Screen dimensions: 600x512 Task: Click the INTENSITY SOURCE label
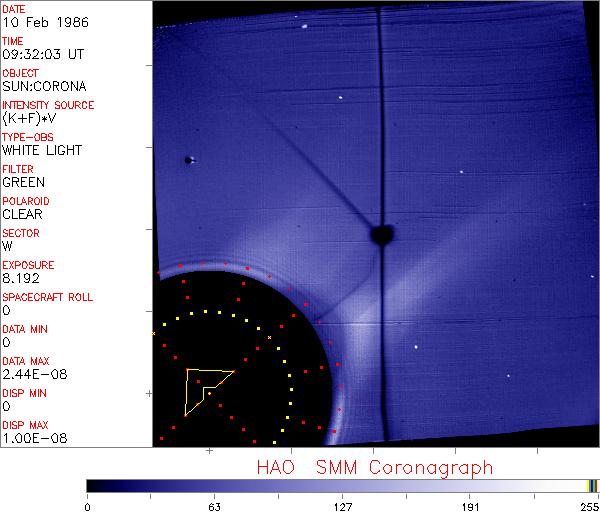click(48, 105)
